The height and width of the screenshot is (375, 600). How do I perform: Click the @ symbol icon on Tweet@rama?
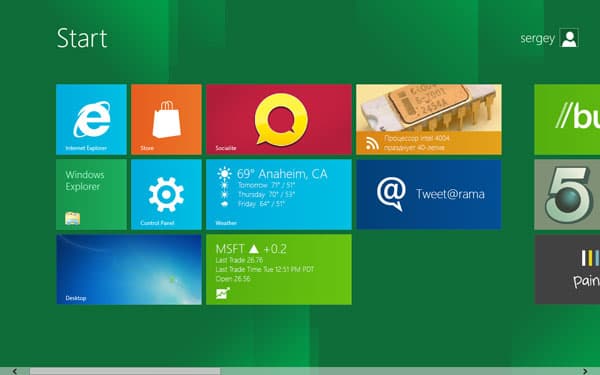[x=391, y=193]
